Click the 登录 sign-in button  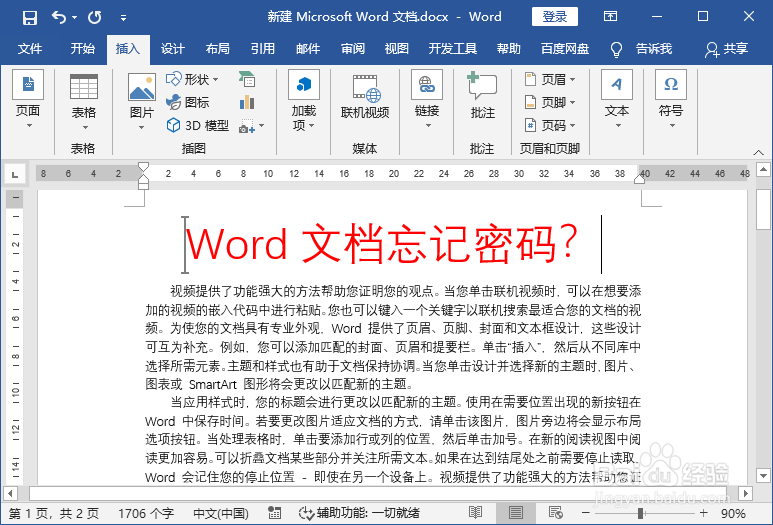pos(555,17)
